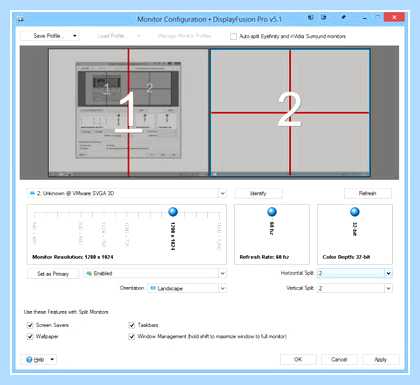This screenshot has width=420, height=385.
Task: Toggle the Window Management checkbox
Action: (x=132, y=336)
